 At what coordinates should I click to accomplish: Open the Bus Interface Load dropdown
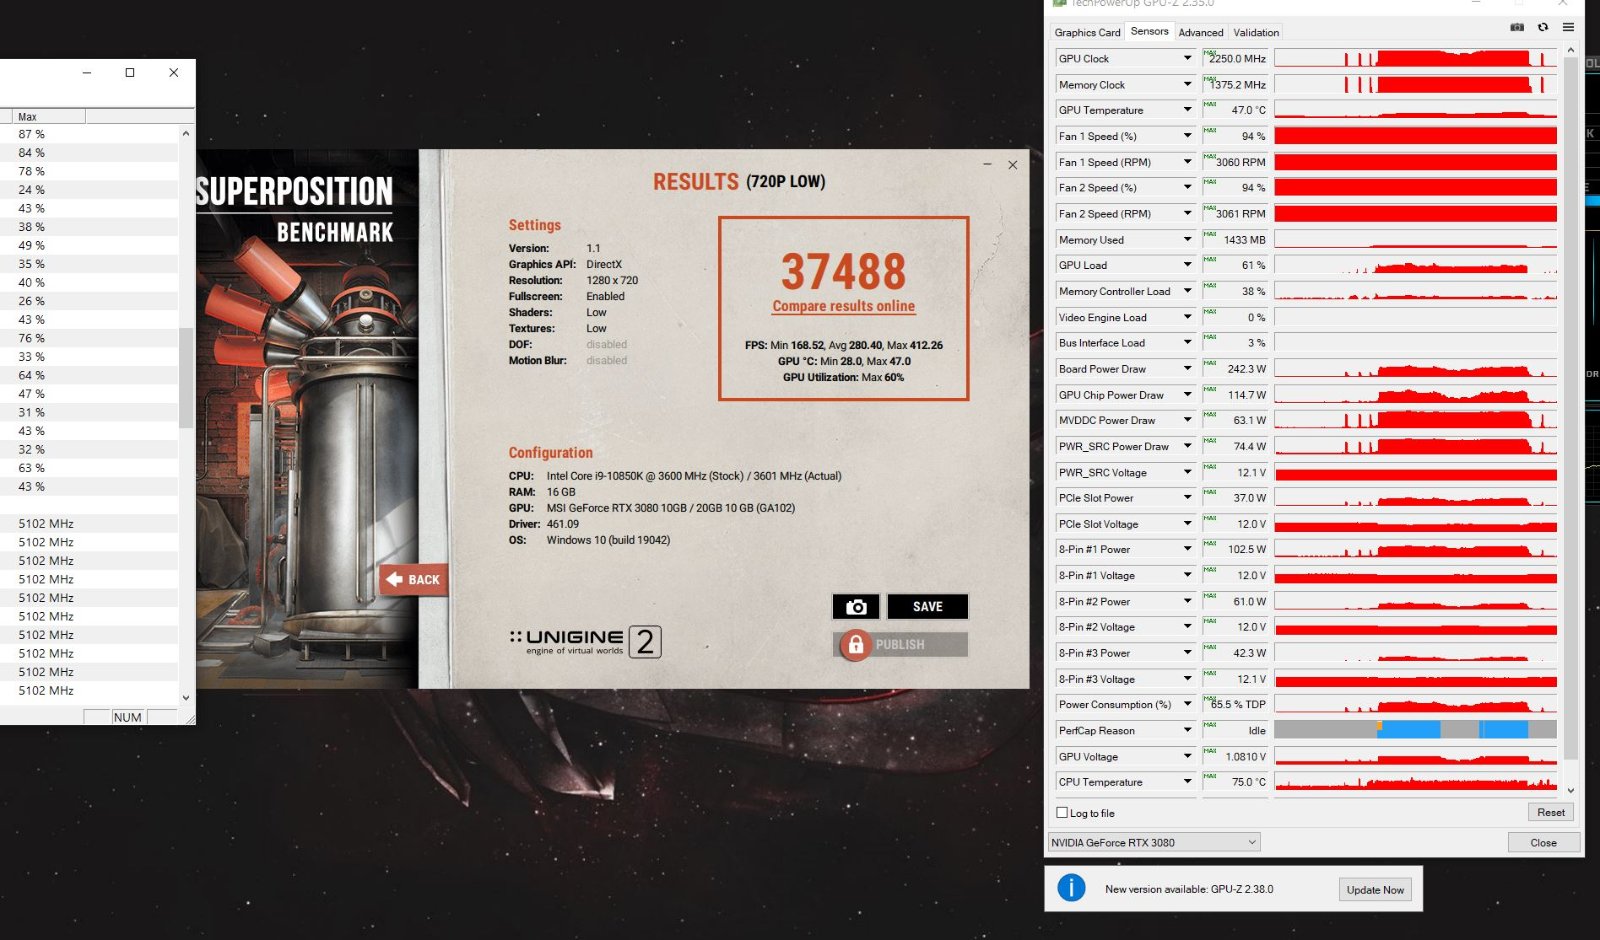(x=1187, y=342)
